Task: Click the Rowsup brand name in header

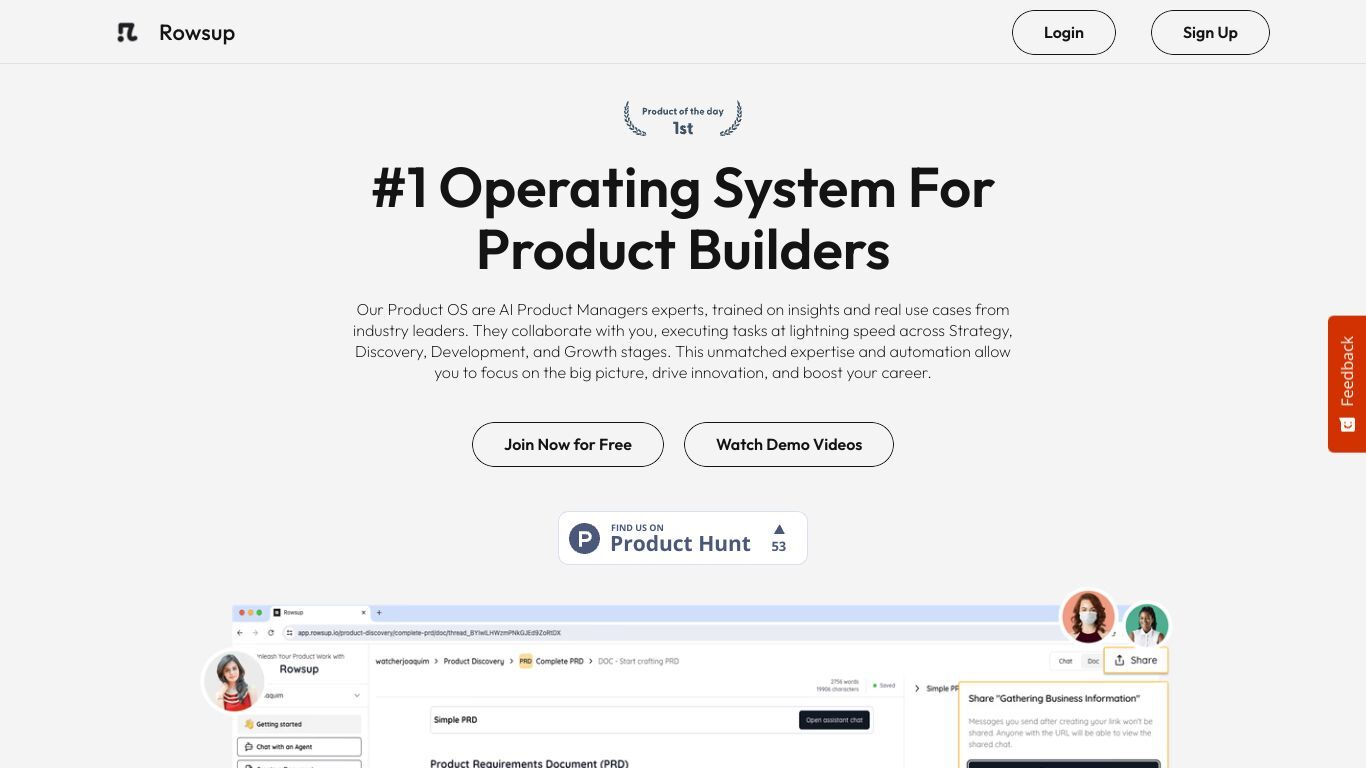Action: (x=197, y=32)
